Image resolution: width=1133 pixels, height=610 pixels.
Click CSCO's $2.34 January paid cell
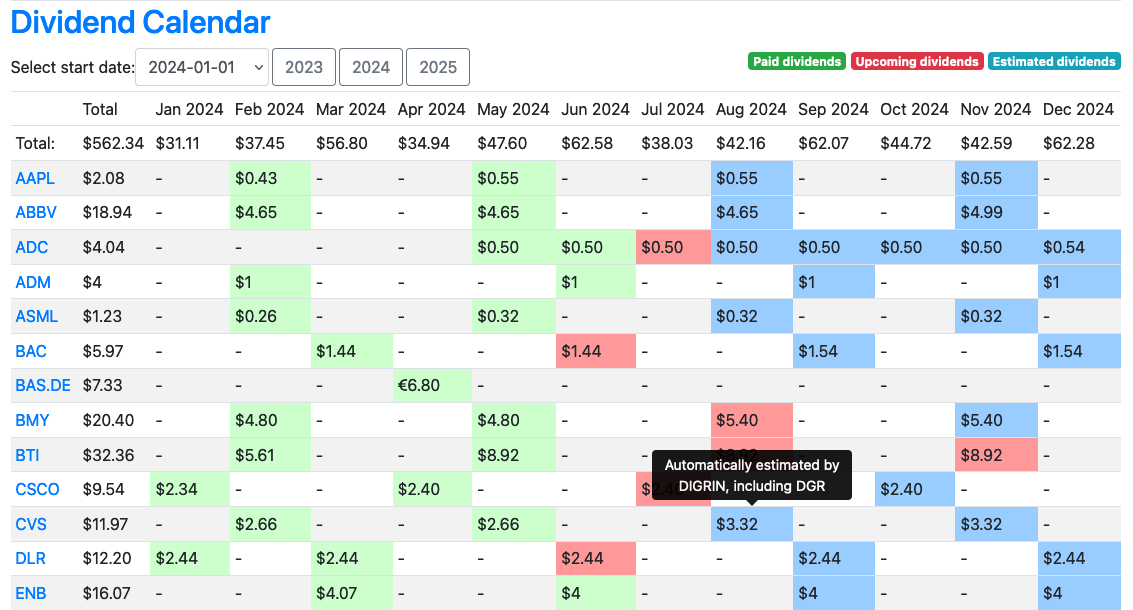click(x=190, y=489)
